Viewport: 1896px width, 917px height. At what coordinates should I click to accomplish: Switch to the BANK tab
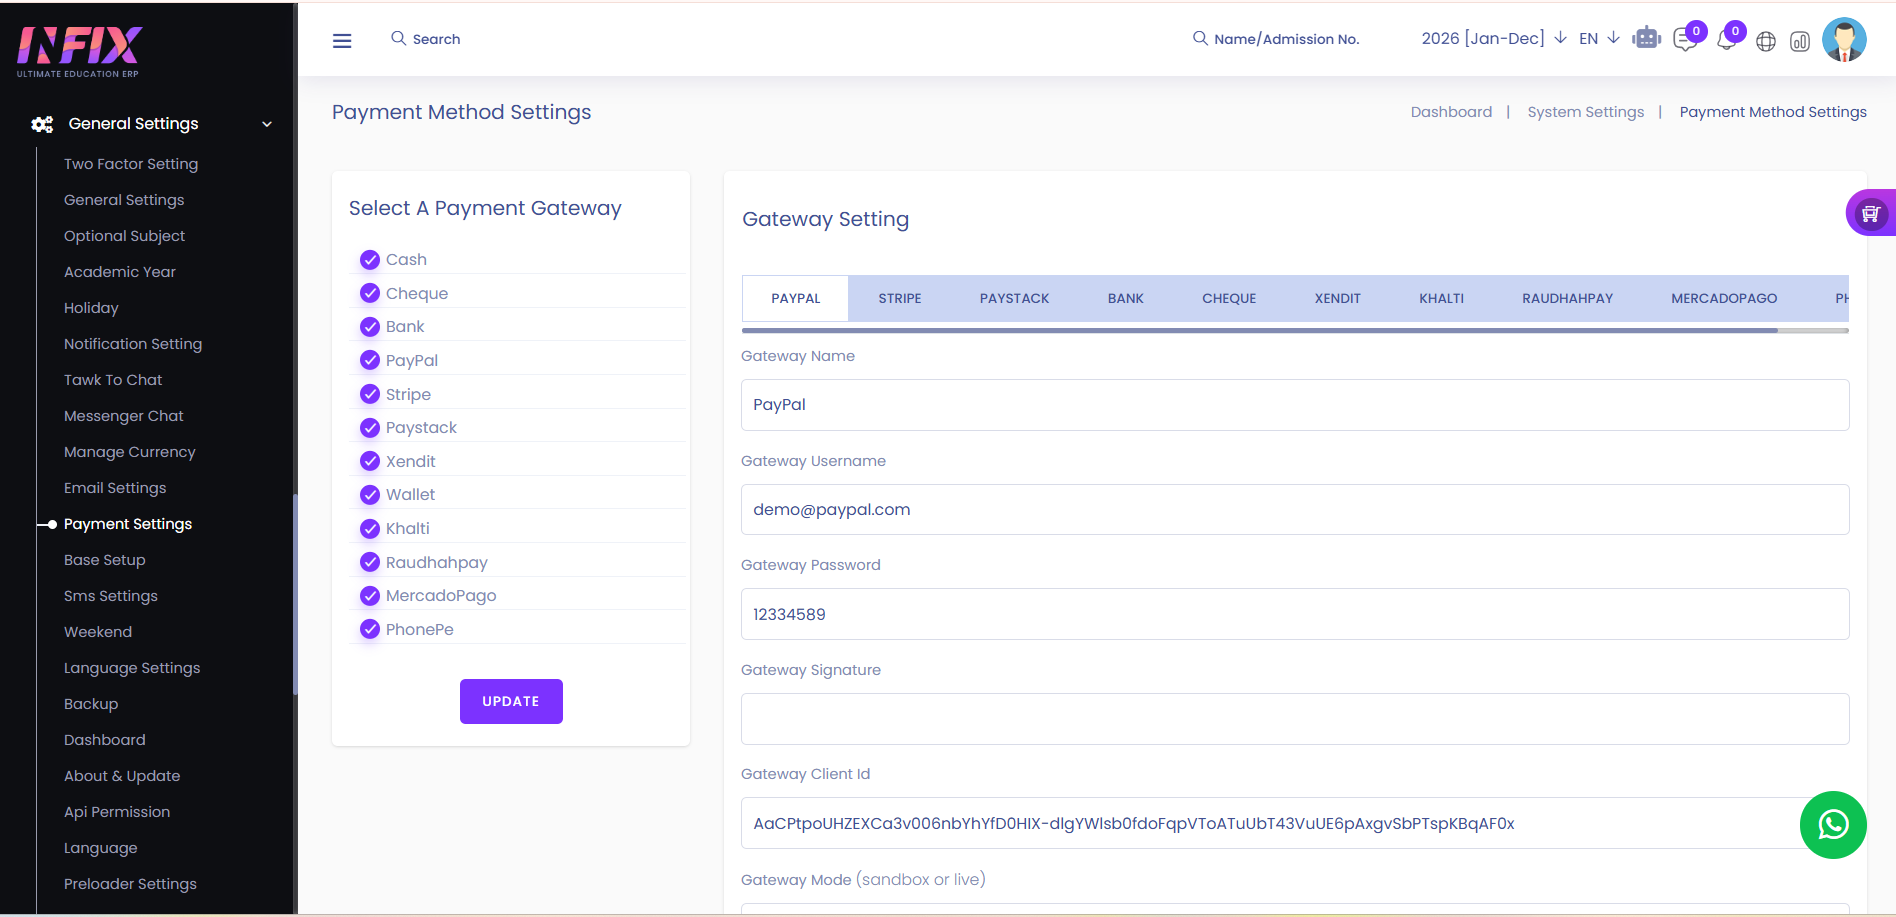(1126, 298)
